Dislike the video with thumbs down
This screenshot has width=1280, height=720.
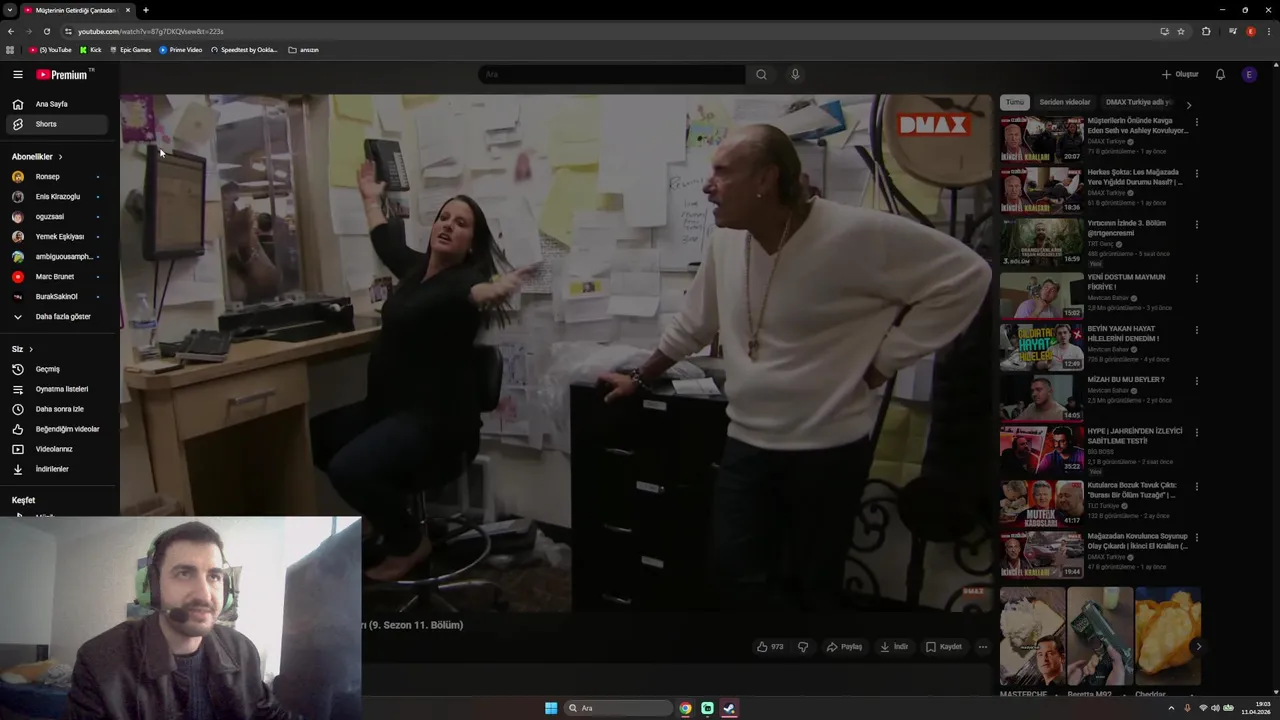coord(802,647)
